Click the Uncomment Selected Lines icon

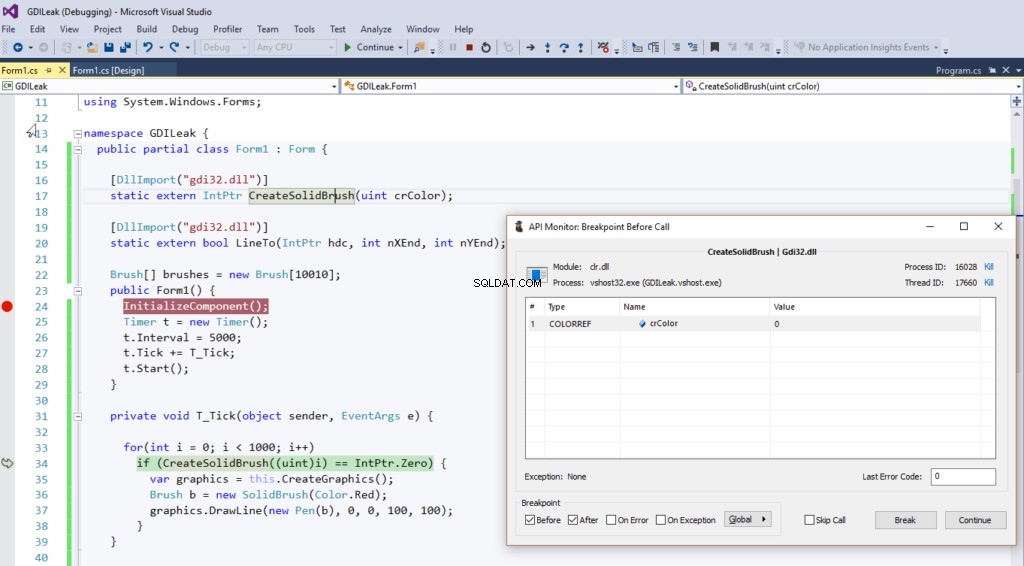click(692, 47)
